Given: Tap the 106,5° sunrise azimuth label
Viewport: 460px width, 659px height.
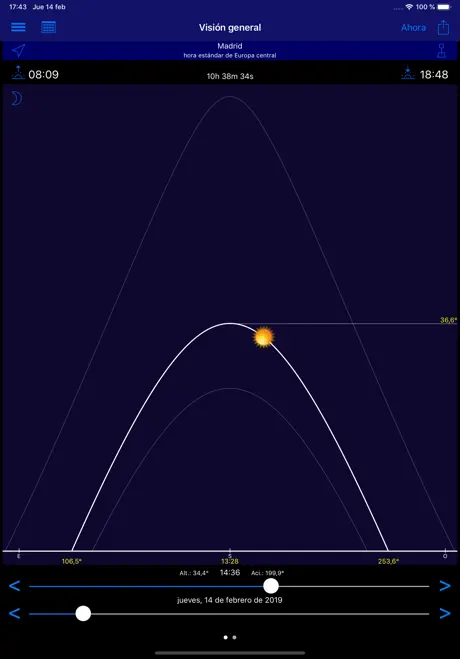Looking at the screenshot, I should point(71,561).
